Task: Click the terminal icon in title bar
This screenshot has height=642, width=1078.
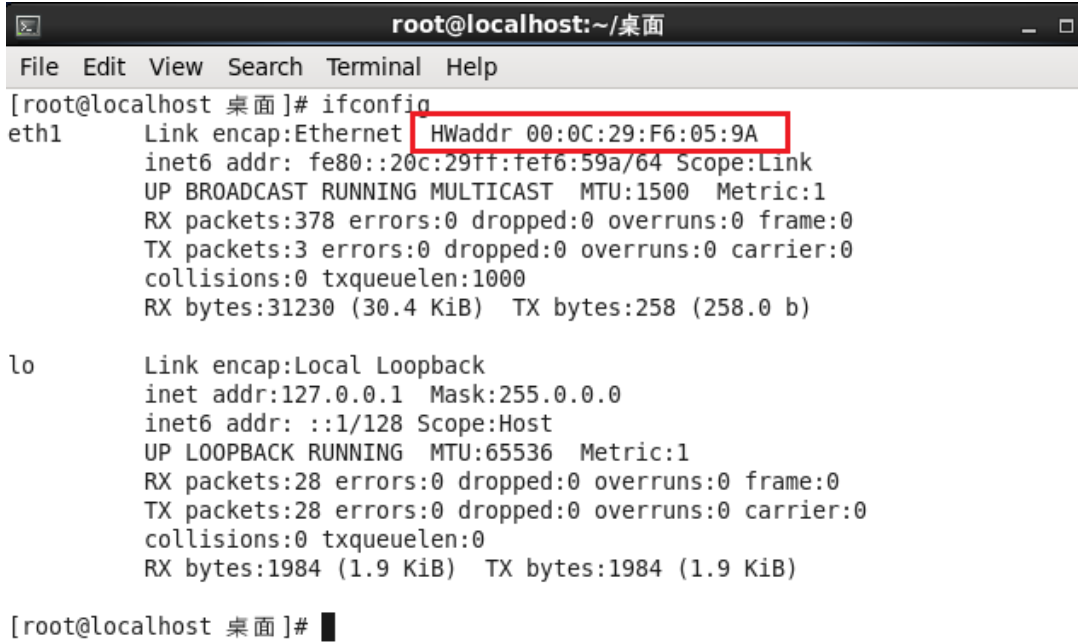Action: tap(28, 26)
